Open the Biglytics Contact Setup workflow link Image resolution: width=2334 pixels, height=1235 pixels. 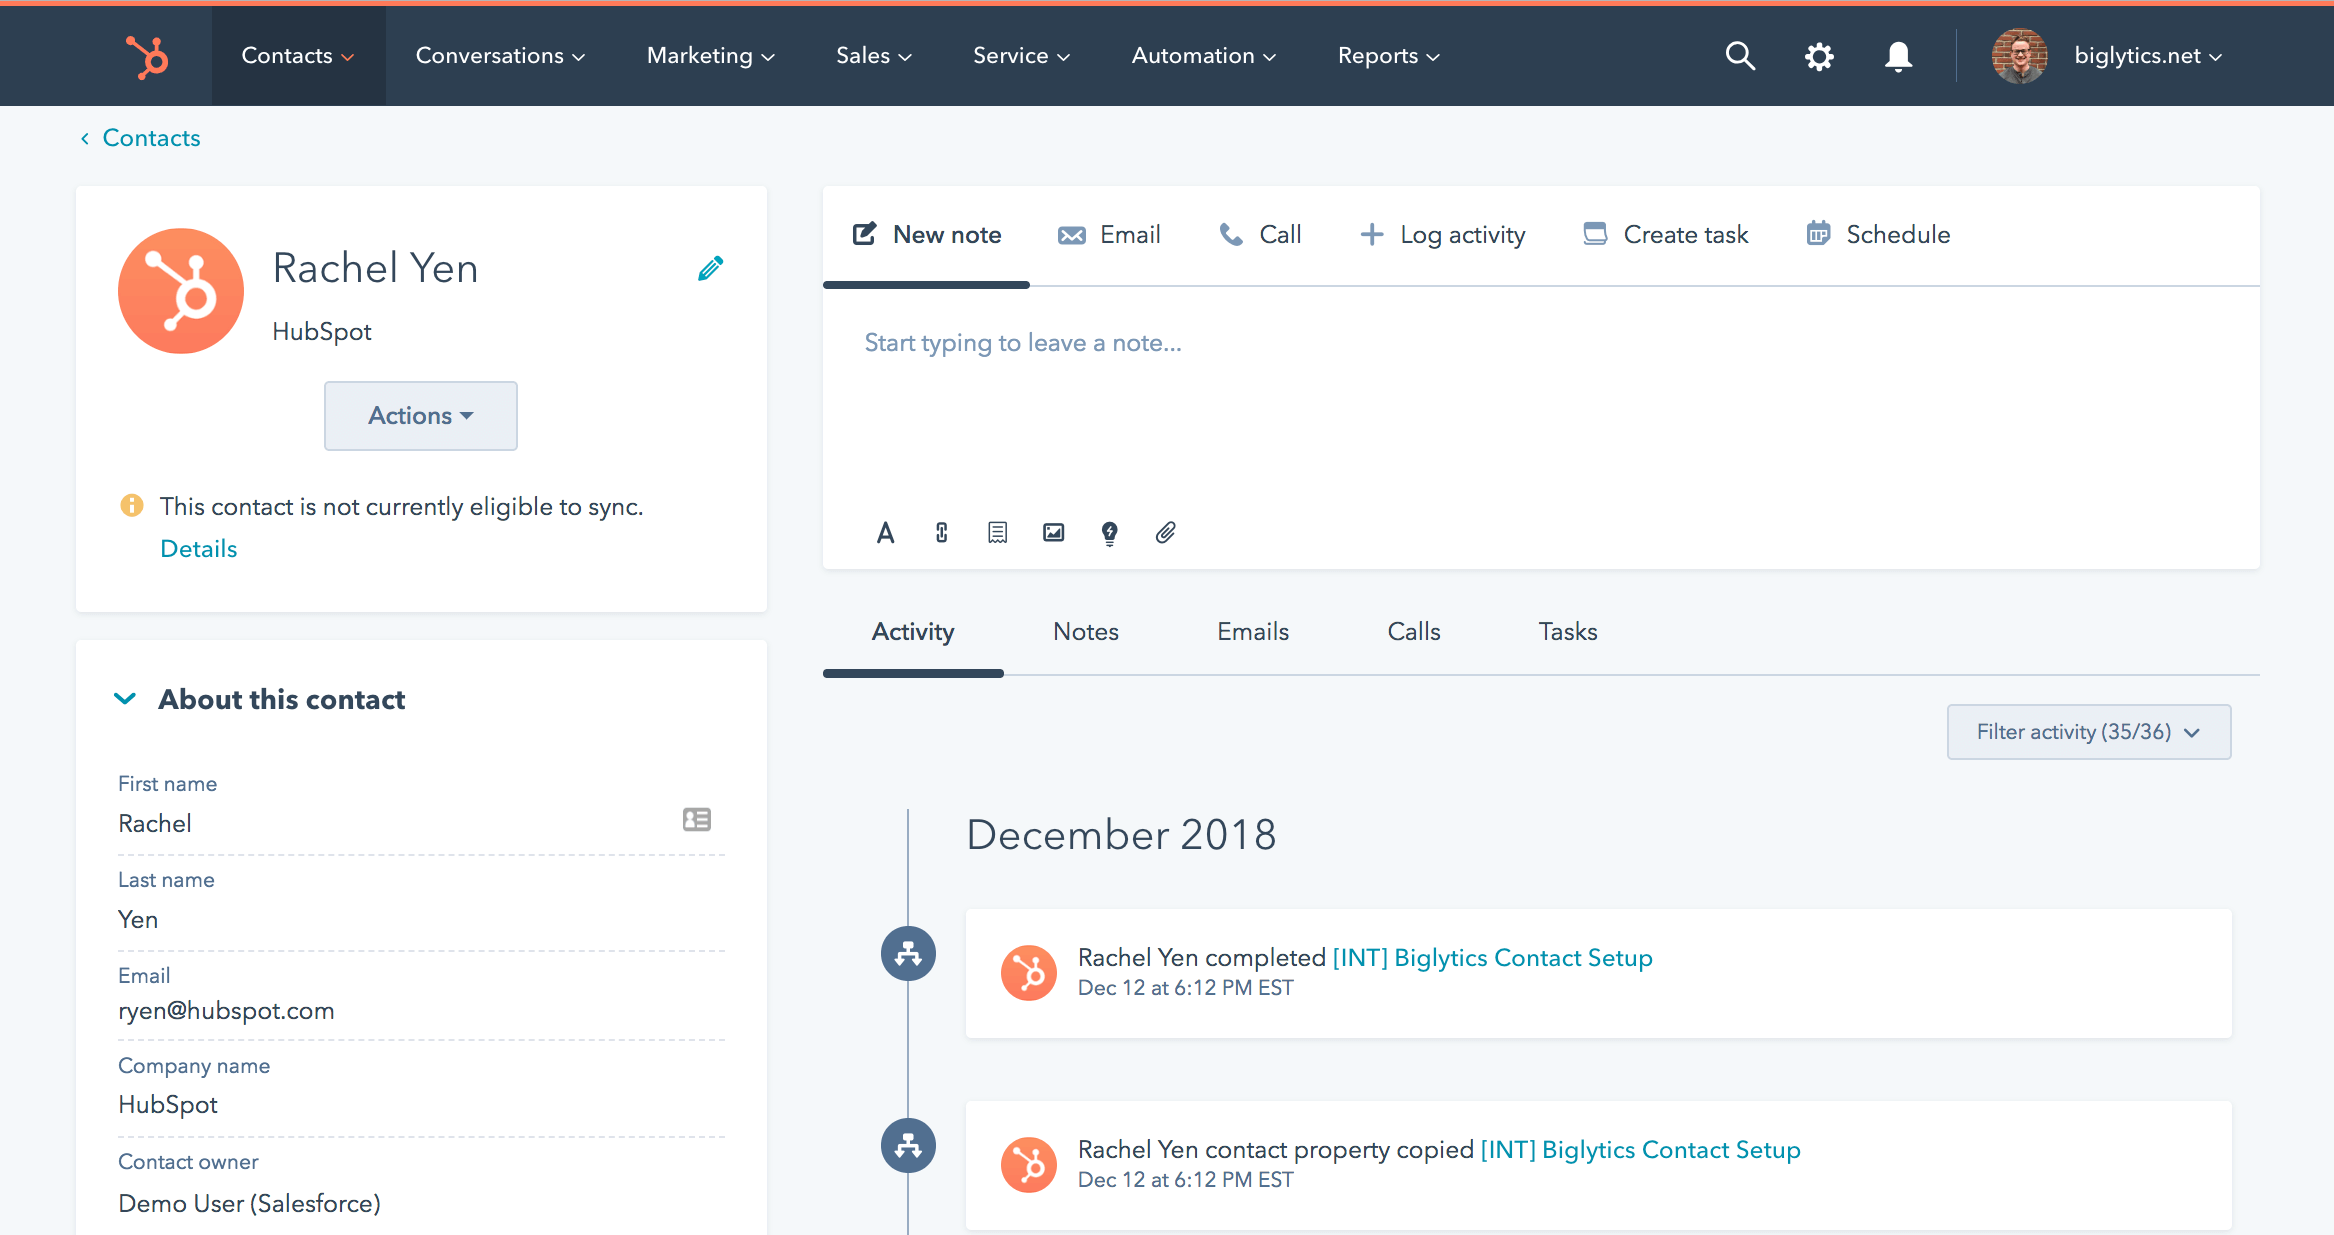coord(1492,957)
